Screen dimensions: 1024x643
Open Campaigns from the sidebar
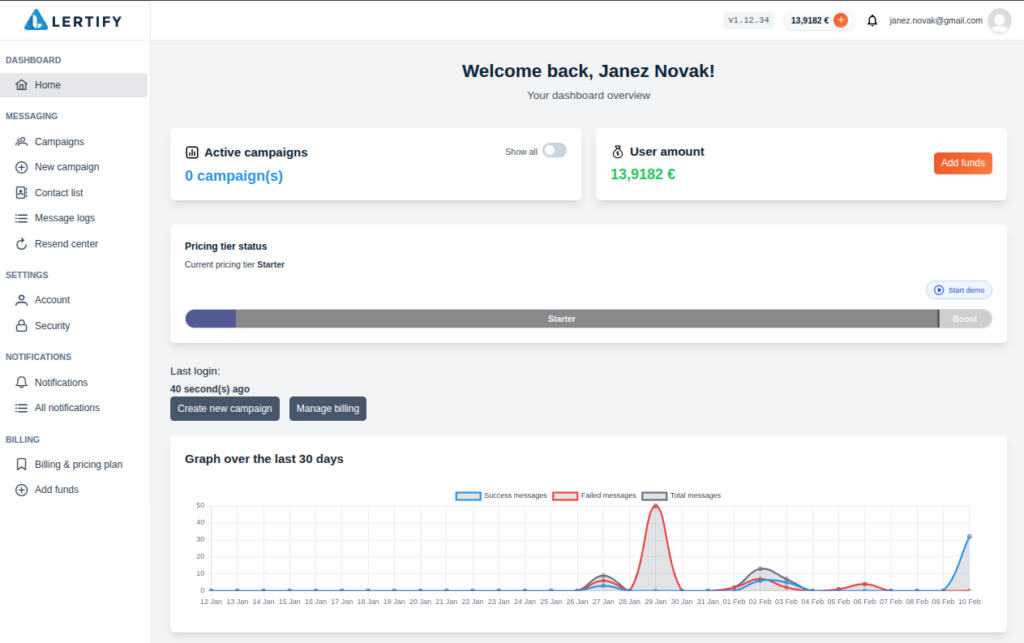click(x=59, y=142)
